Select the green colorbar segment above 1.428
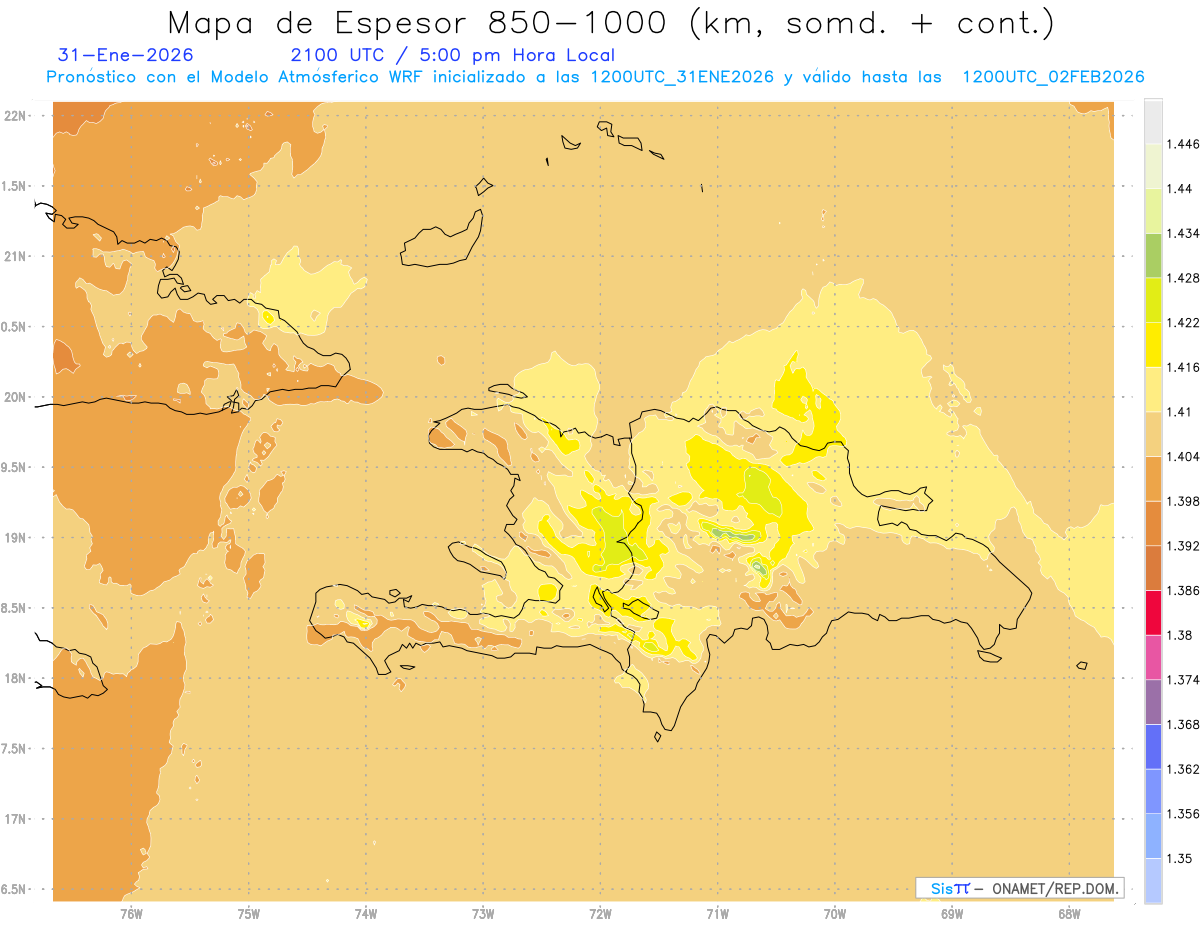Image resolution: width=1200 pixels, height=927 pixels. click(x=1153, y=255)
